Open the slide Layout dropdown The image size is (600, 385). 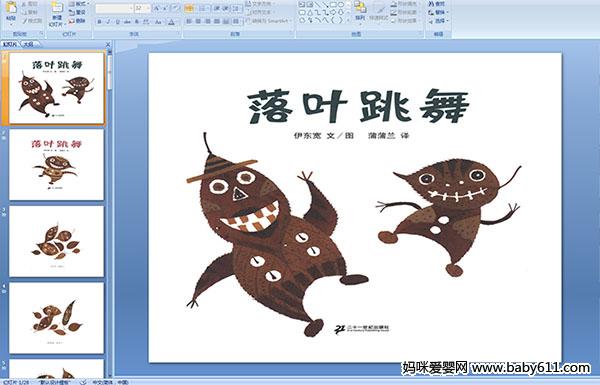coord(78,4)
